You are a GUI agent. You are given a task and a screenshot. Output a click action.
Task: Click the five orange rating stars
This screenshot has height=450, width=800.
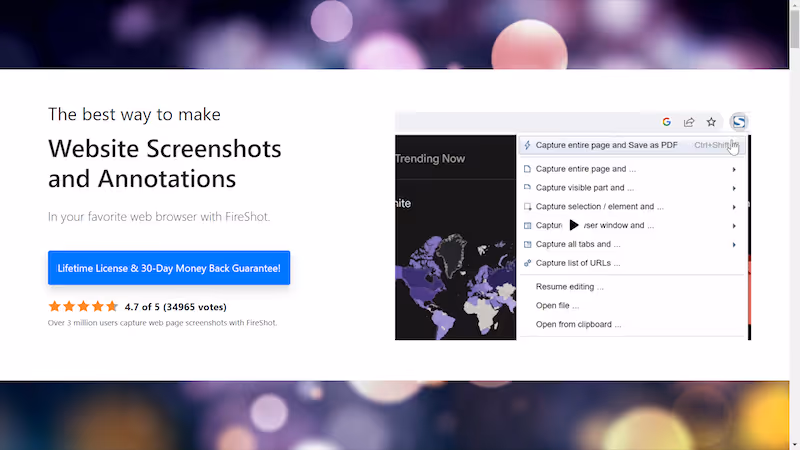83,307
